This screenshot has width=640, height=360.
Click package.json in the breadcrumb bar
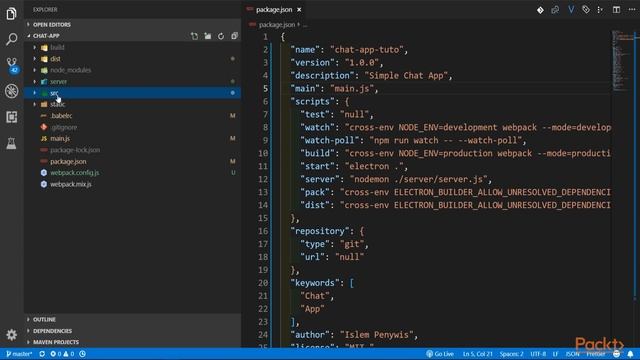pos(276,25)
